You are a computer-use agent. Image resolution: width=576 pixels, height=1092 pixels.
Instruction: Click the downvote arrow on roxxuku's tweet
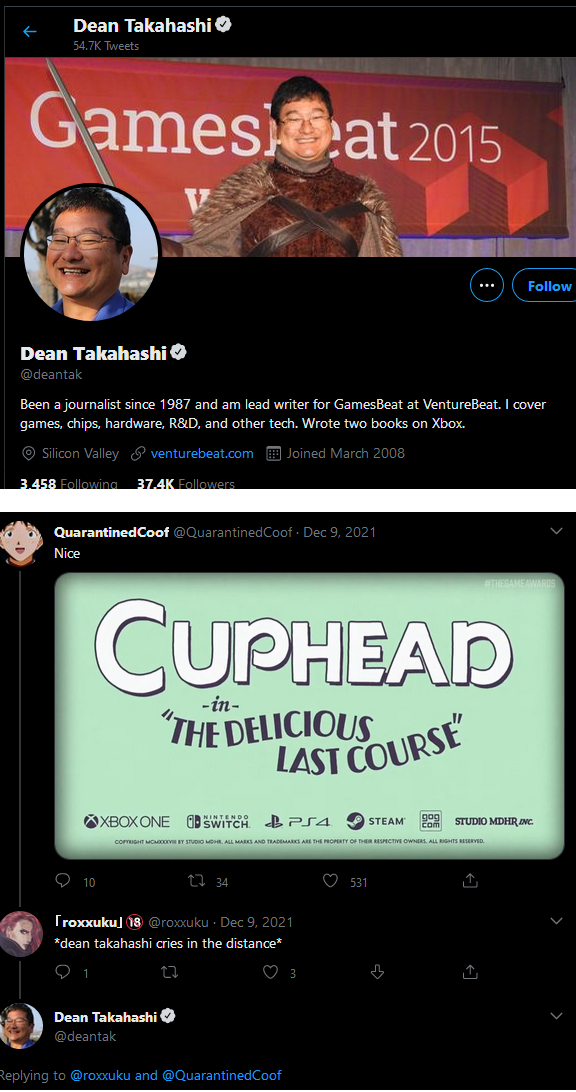pyautogui.click(x=377, y=972)
